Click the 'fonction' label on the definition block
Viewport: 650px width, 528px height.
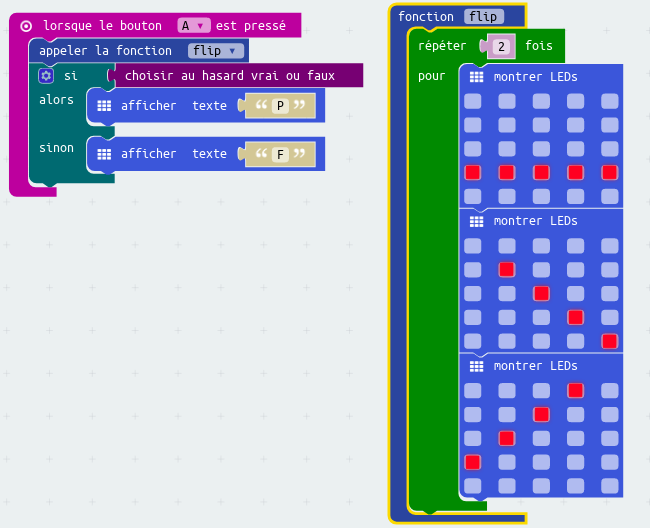[426, 17]
